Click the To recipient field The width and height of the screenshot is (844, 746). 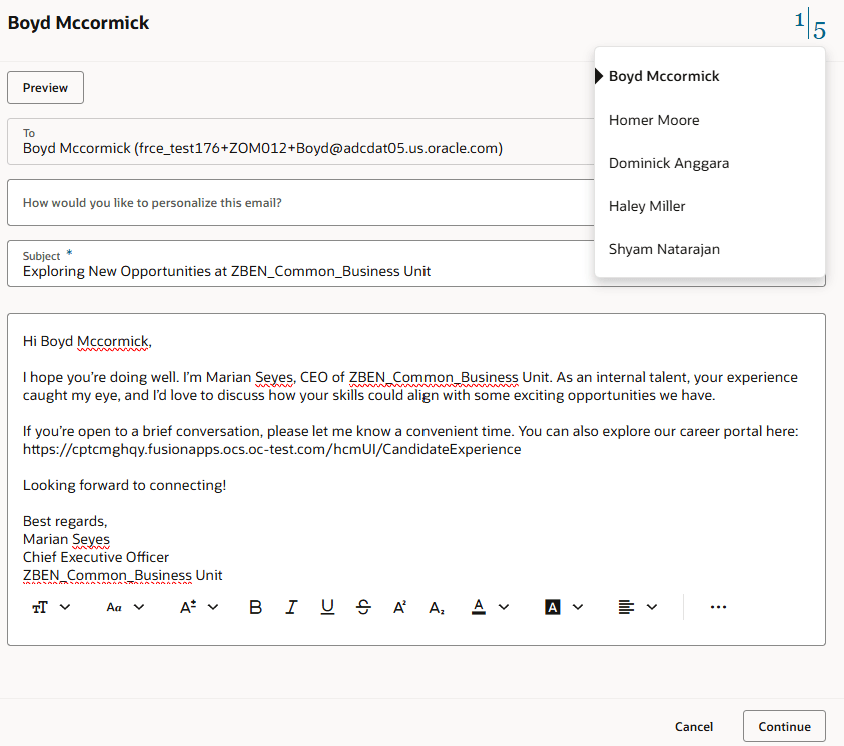click(301, 142)
